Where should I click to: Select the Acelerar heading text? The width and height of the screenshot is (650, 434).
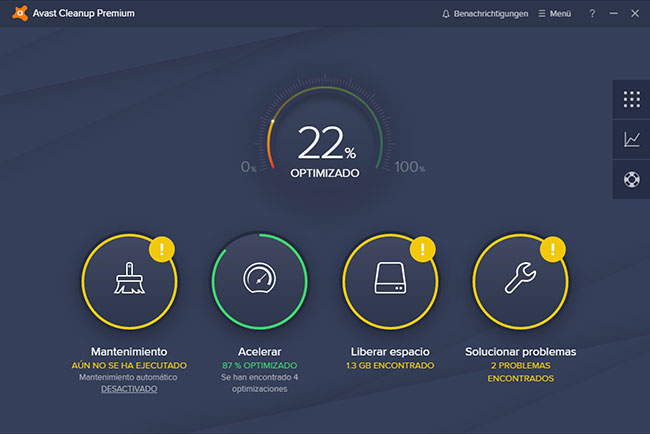click(x=260, y=352)
